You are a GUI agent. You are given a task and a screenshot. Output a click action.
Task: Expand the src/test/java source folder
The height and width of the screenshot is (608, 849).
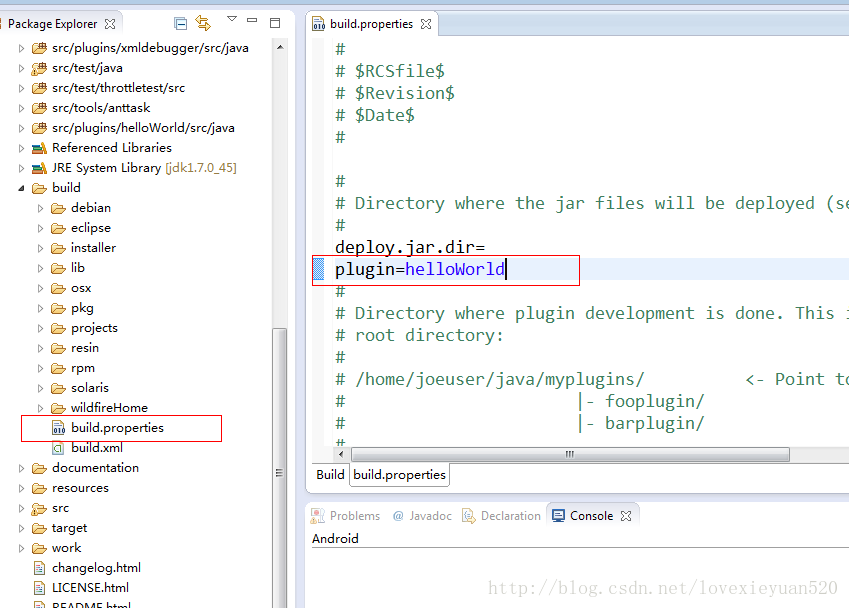[21, 68]
